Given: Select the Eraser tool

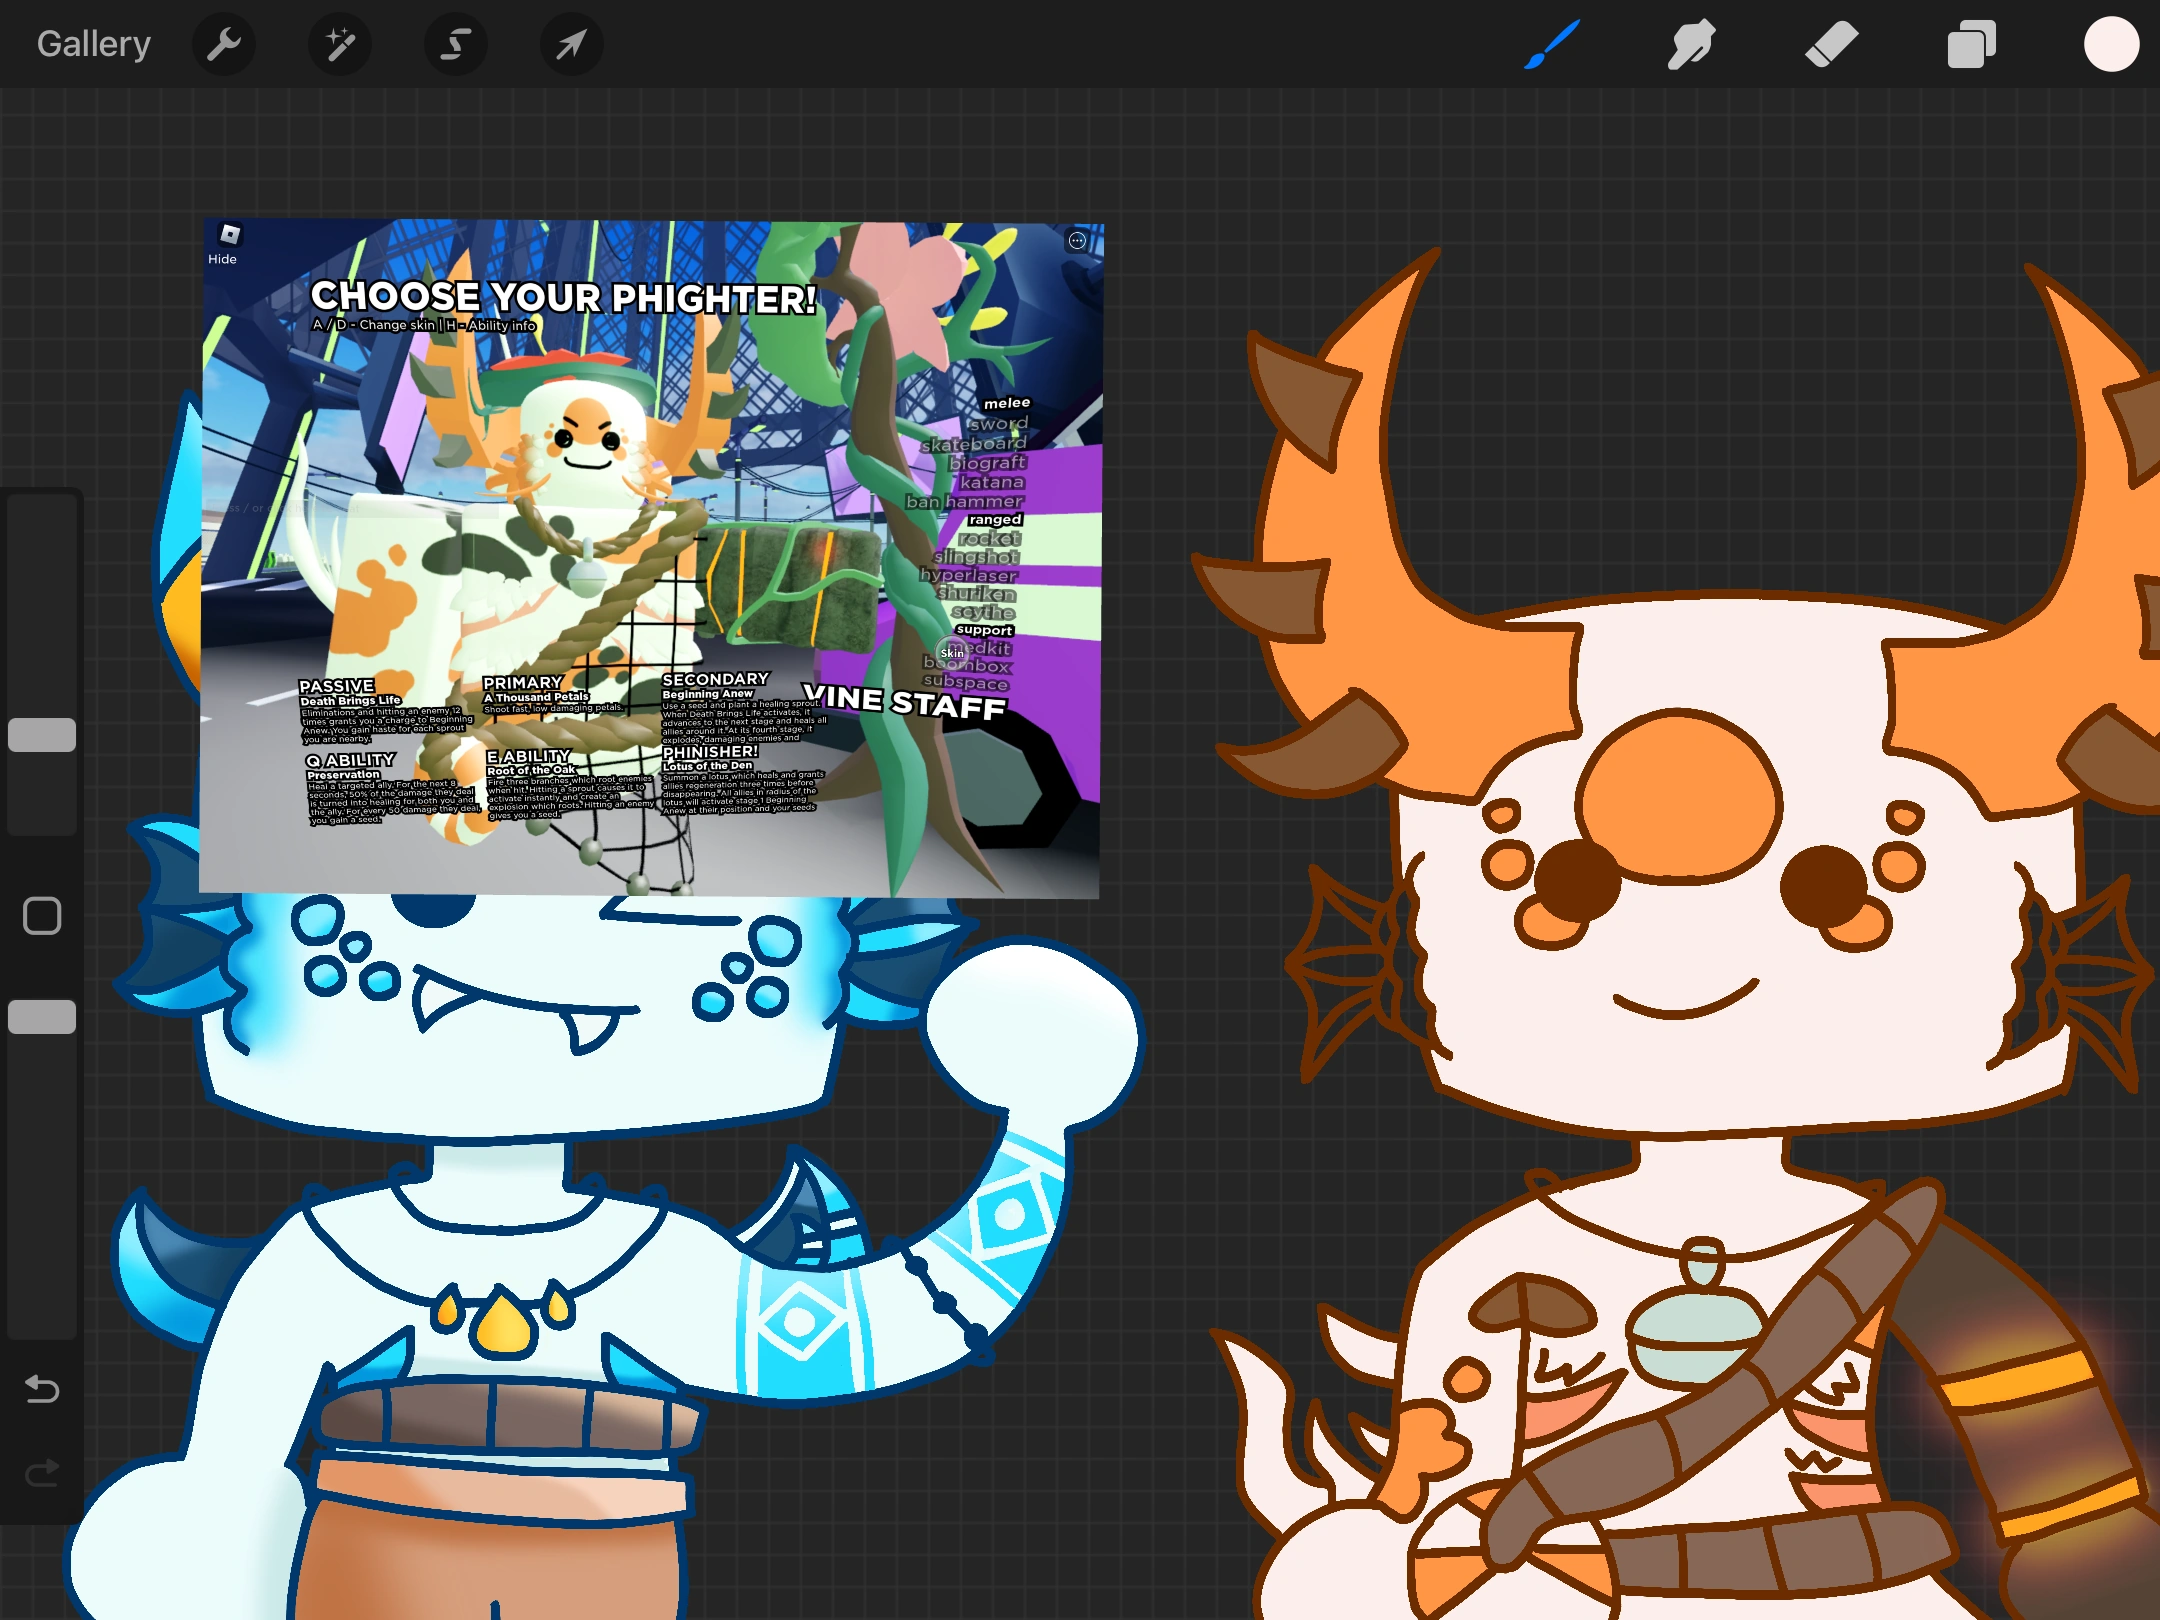Looking at the screenshot, I should (x=1831, y=45).
